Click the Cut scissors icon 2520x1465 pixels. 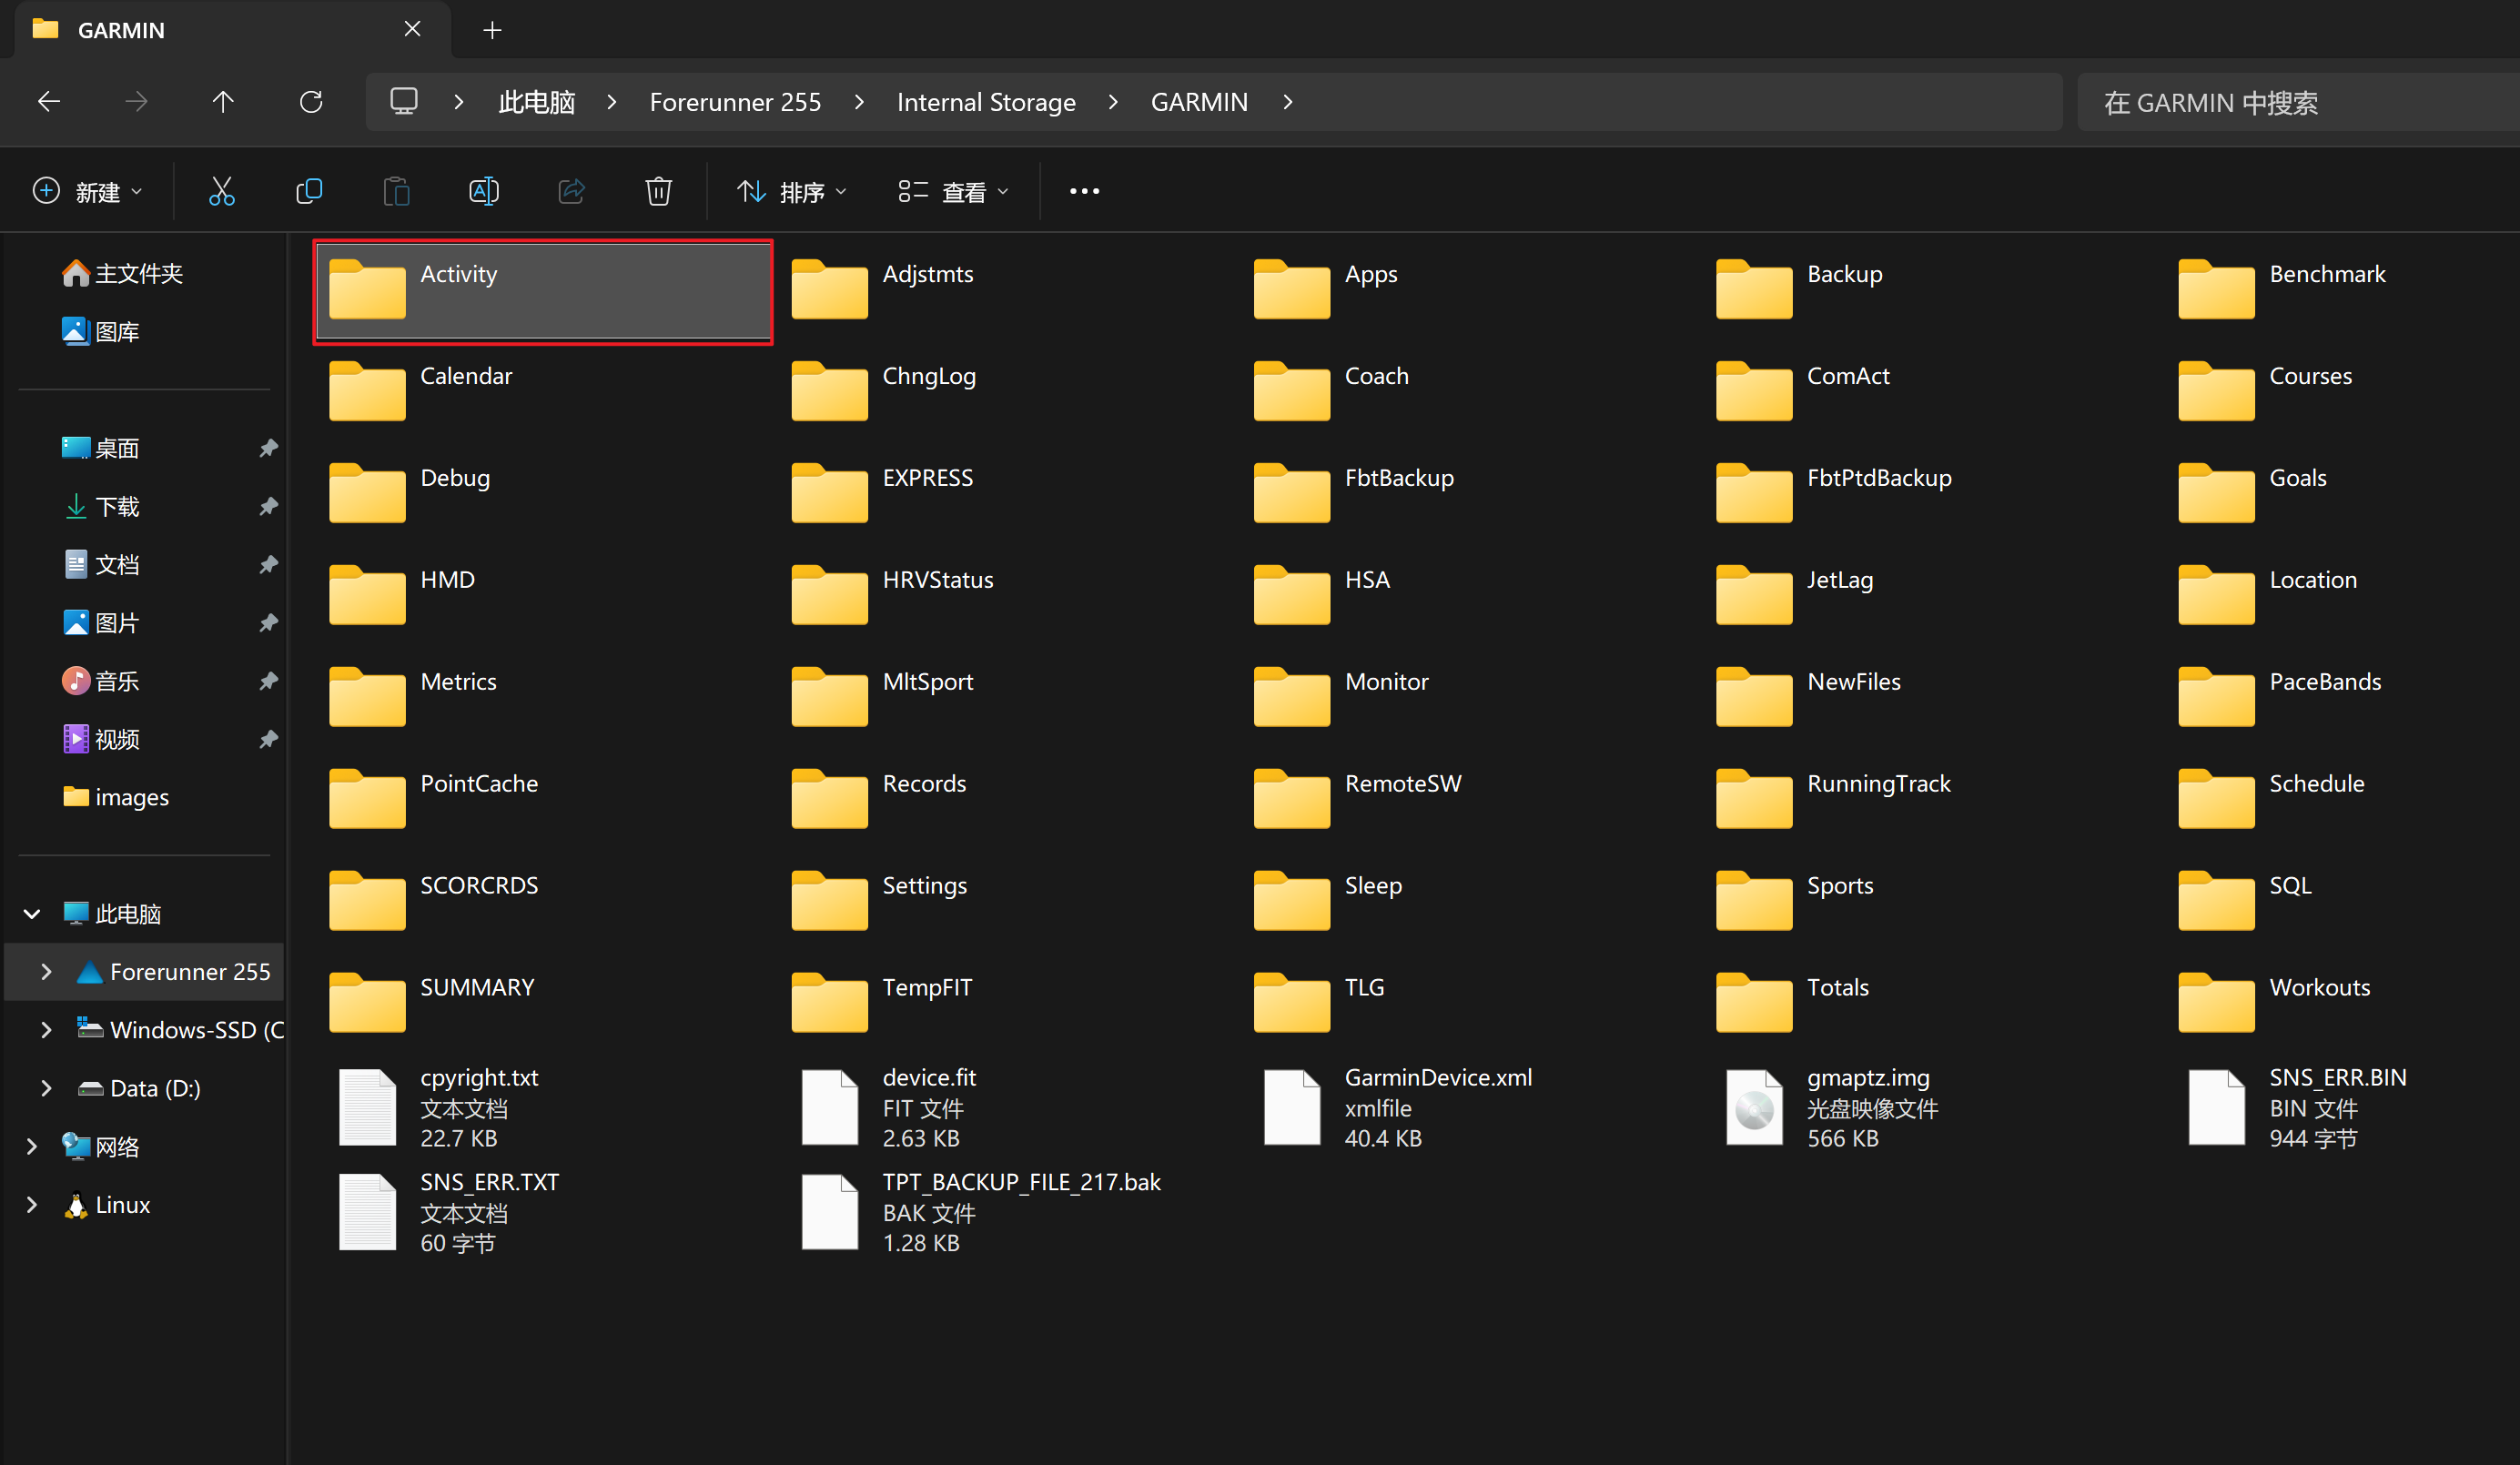click(221, 191)
